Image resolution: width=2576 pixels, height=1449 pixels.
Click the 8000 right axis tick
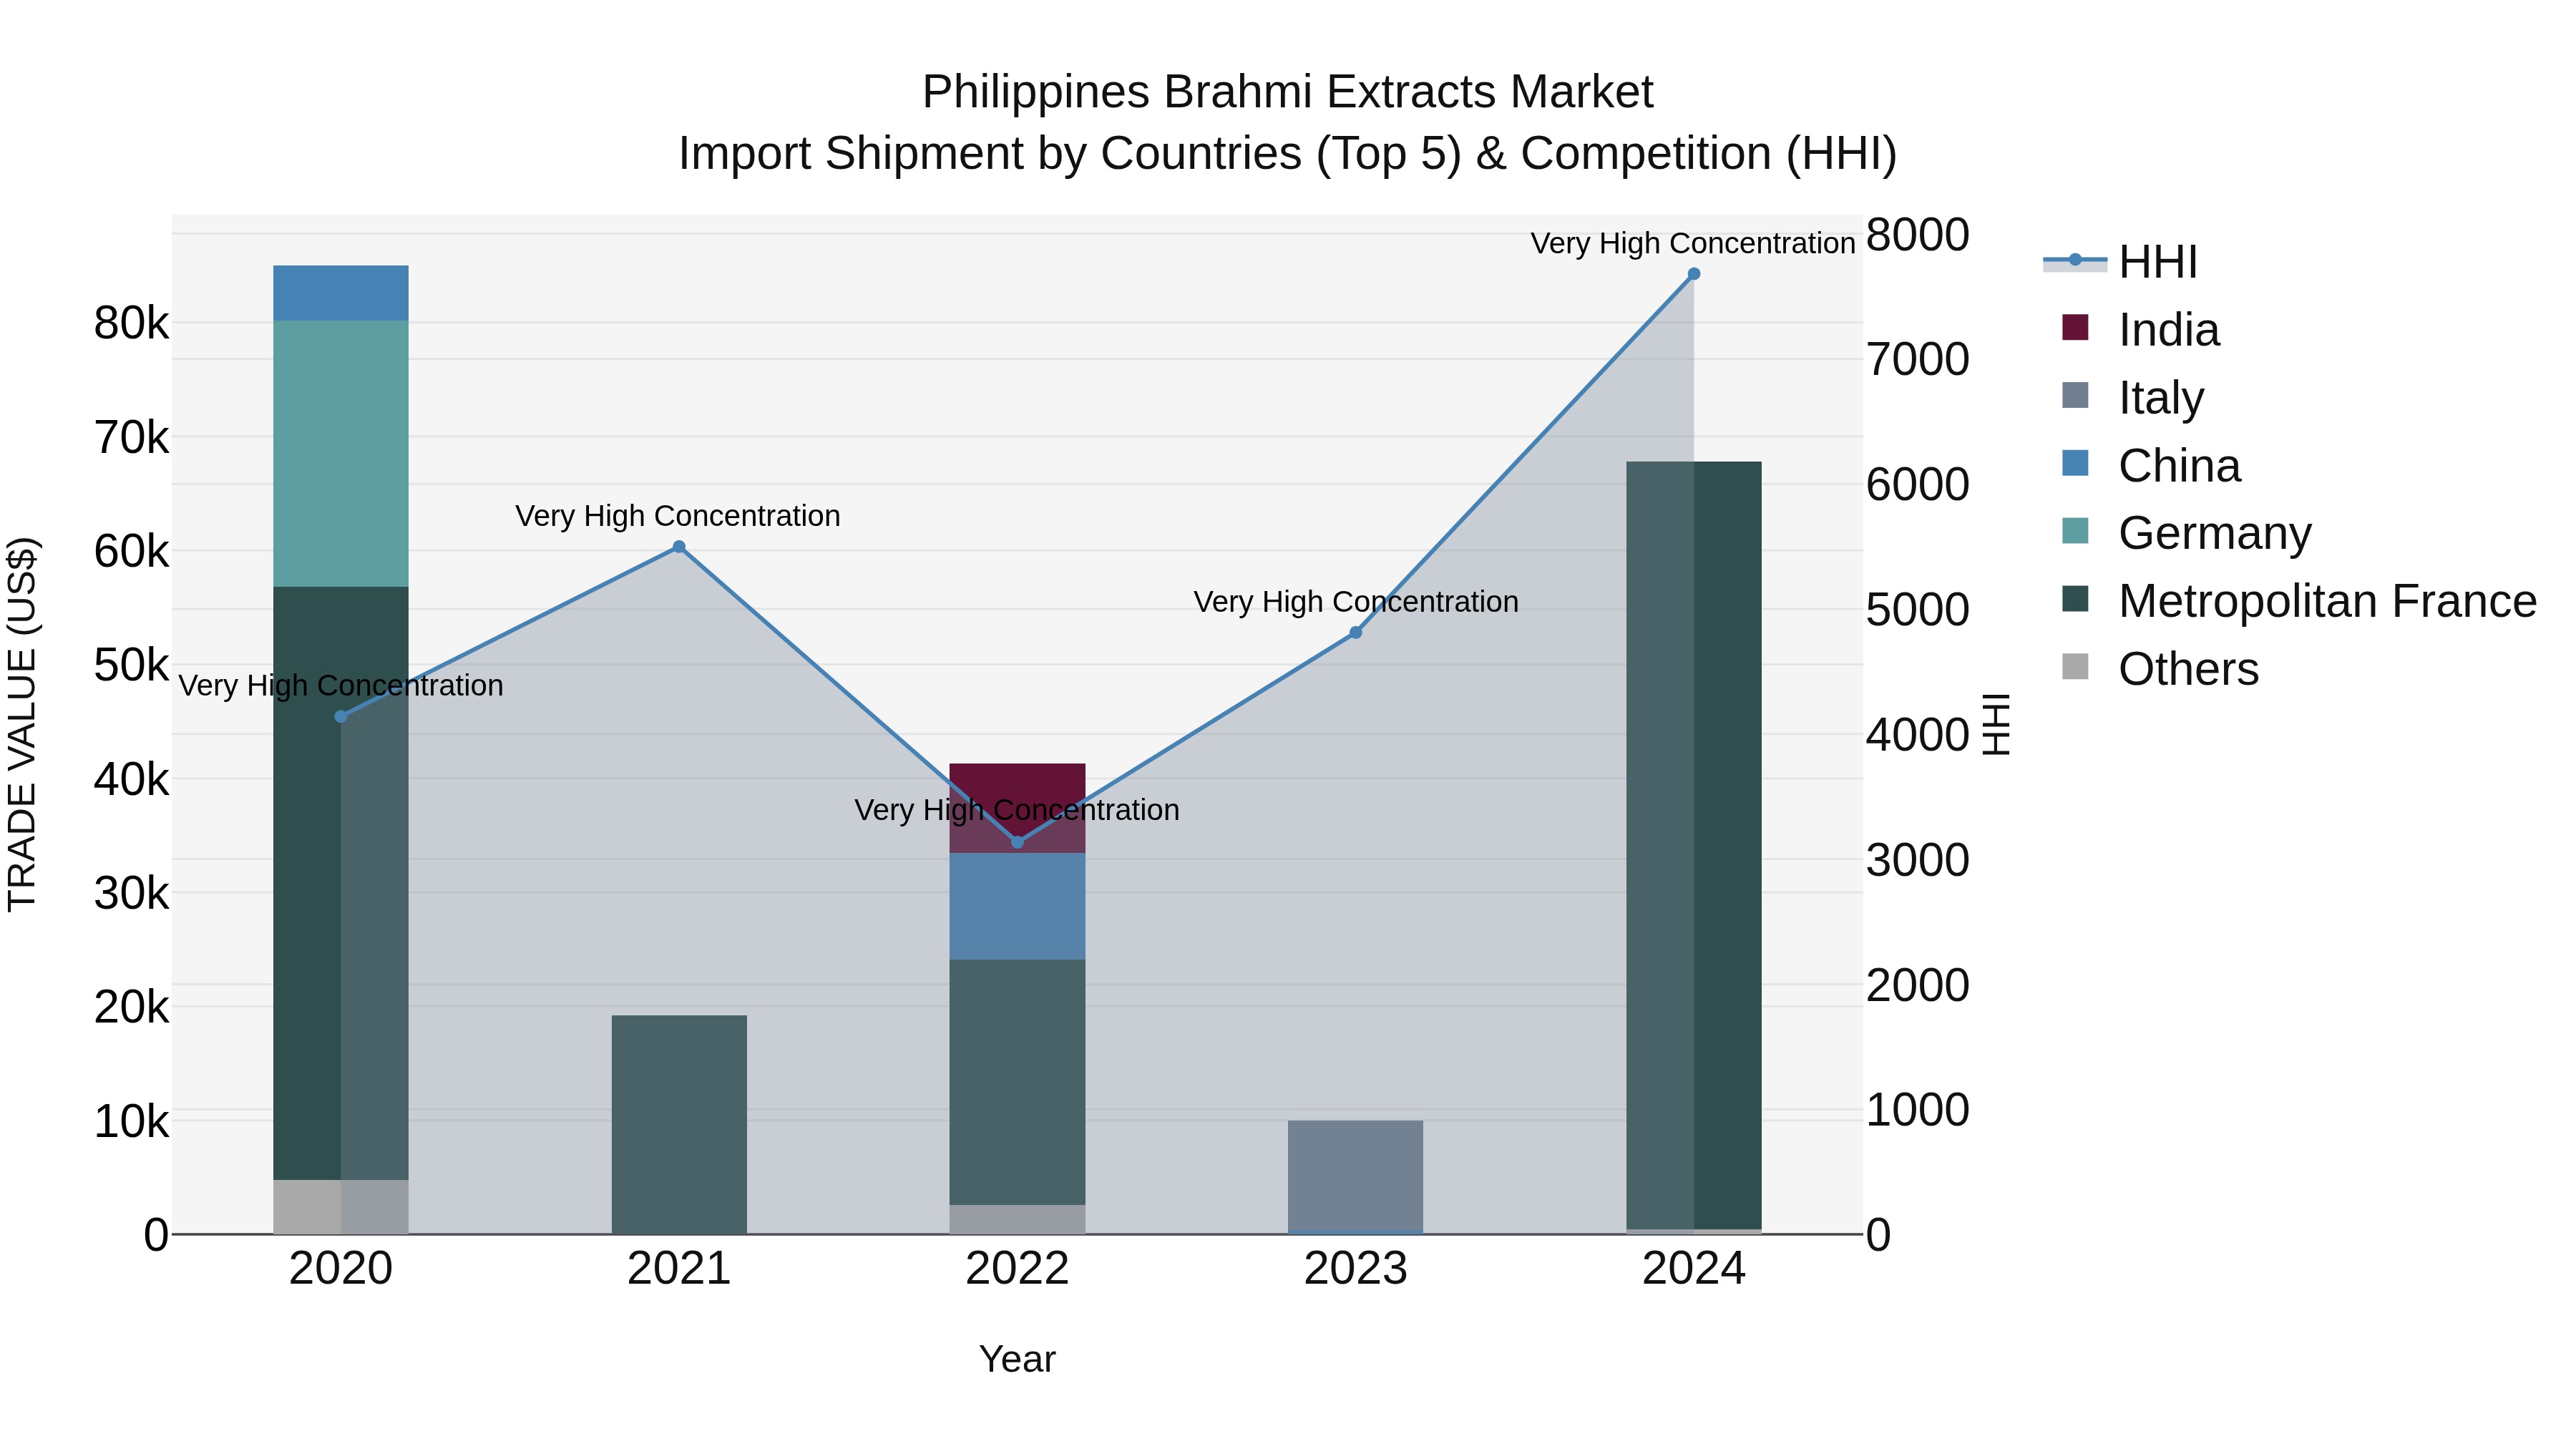1918,235
